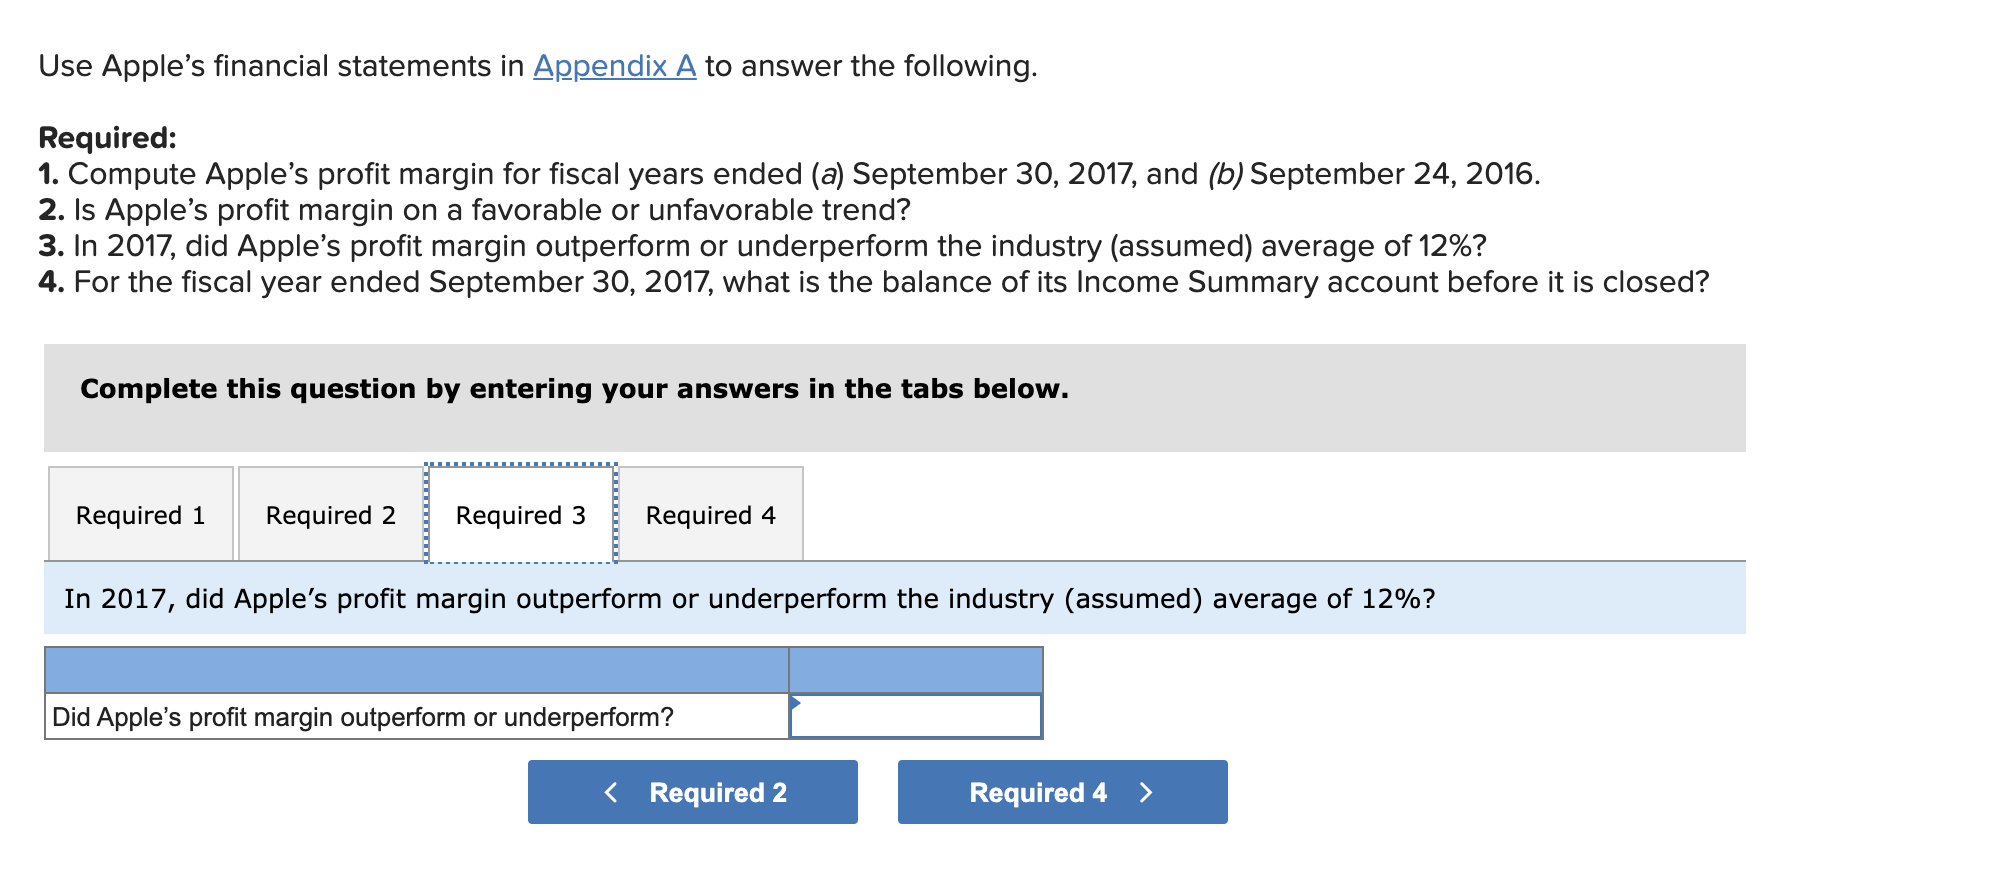The width and height of the screenshot is (1994, 892).
Task: Click the Required 4 navigation button
Action: pos(1061,792)
